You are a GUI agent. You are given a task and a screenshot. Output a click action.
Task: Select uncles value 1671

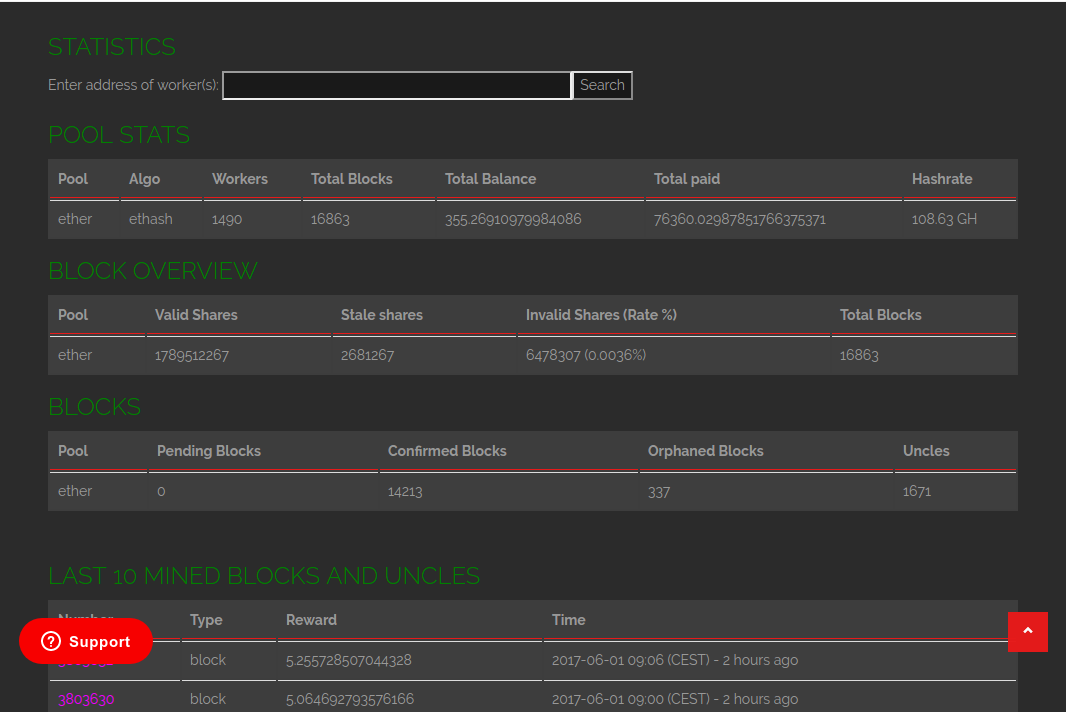click(x=916, y=491)
